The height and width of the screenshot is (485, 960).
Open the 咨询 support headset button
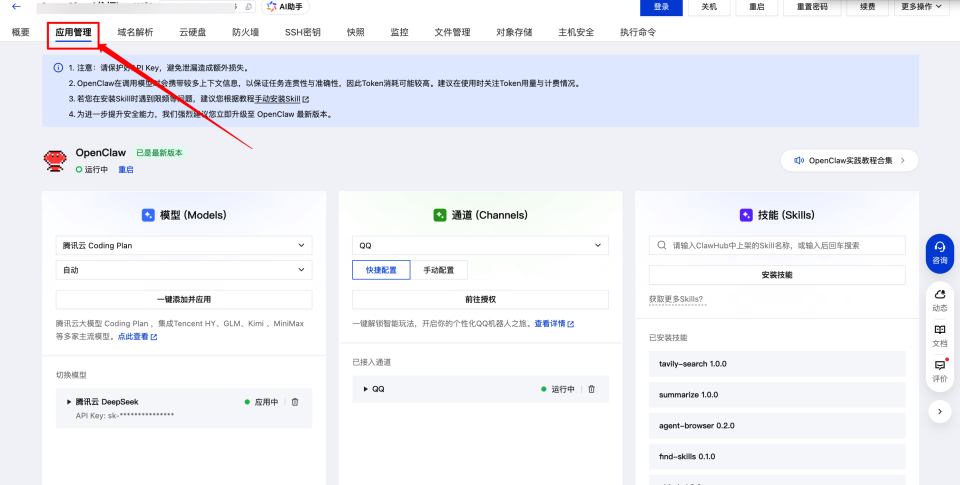pos(940,253)
